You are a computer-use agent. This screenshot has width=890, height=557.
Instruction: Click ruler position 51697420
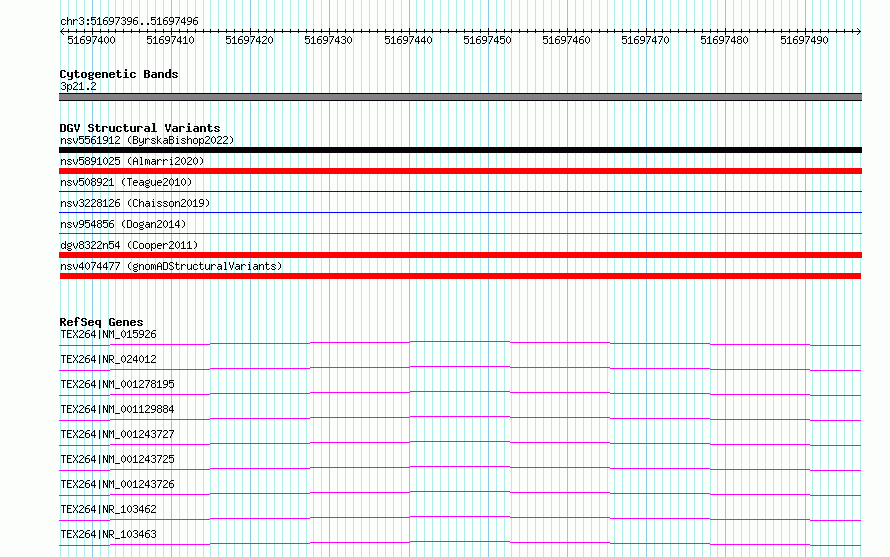pos(249,40)
